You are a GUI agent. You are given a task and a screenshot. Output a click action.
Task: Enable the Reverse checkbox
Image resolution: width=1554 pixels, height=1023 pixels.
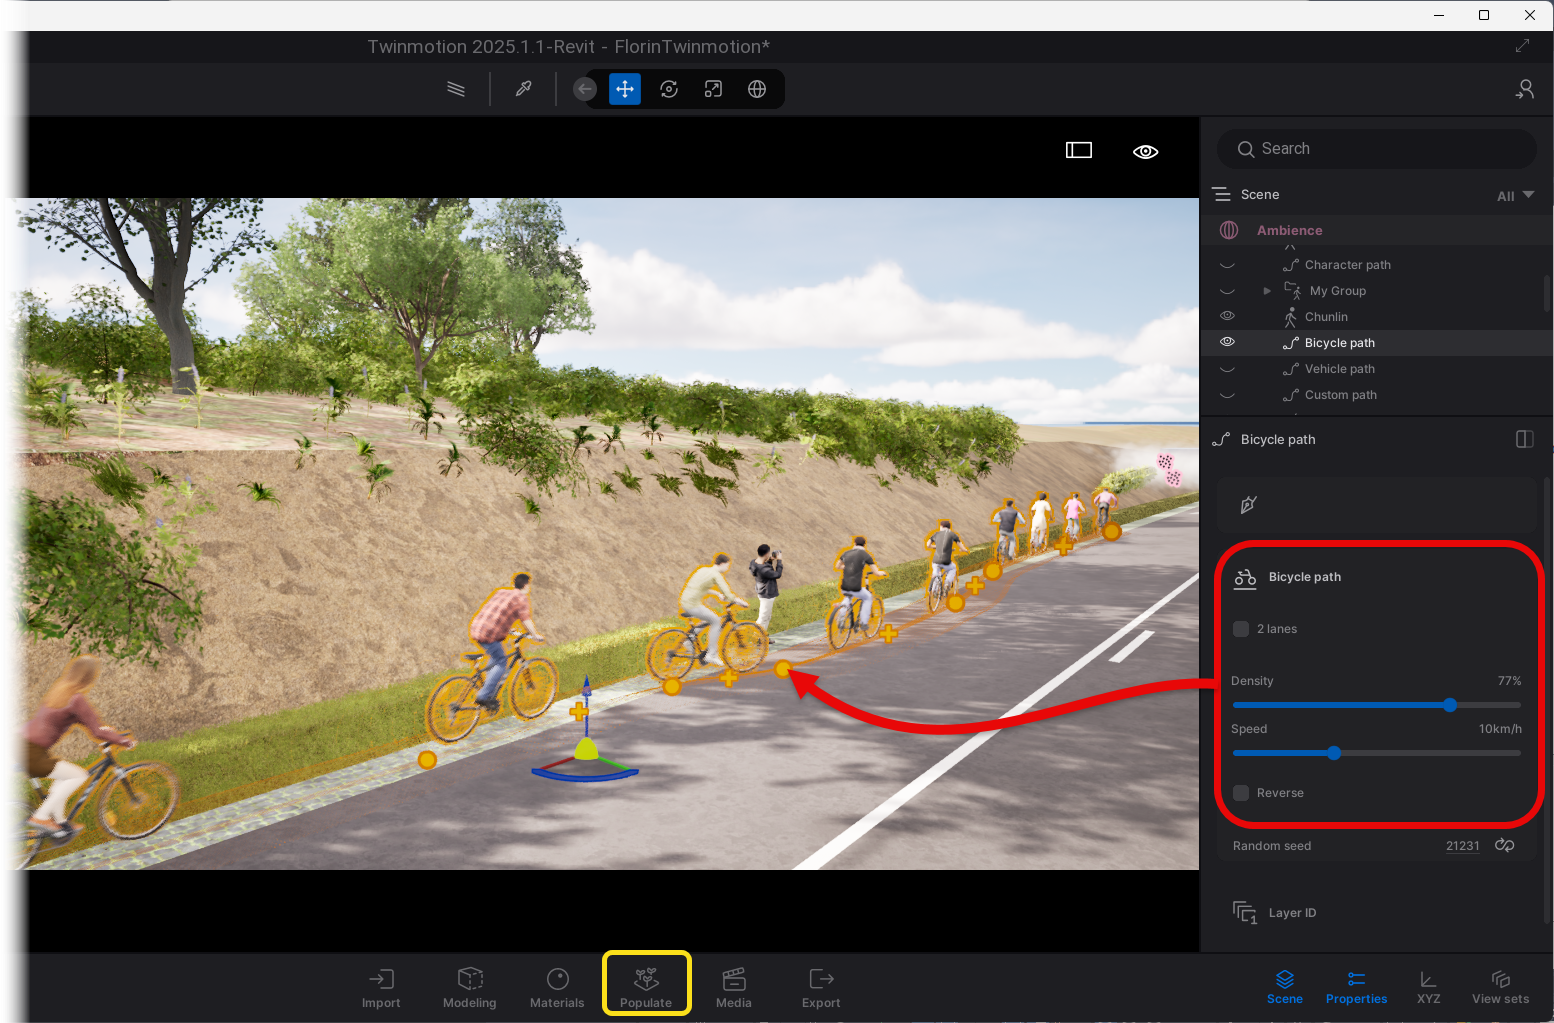pos(1241,793)
